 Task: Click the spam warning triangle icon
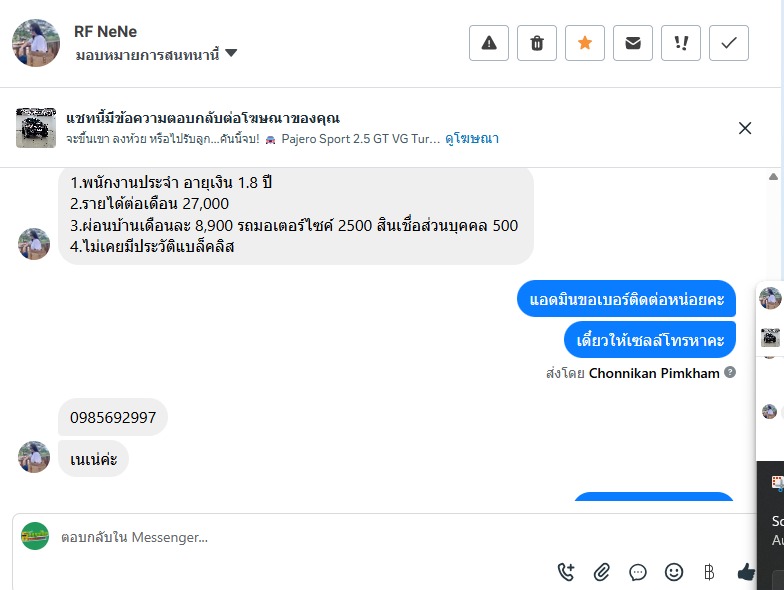tap(489, 43)
